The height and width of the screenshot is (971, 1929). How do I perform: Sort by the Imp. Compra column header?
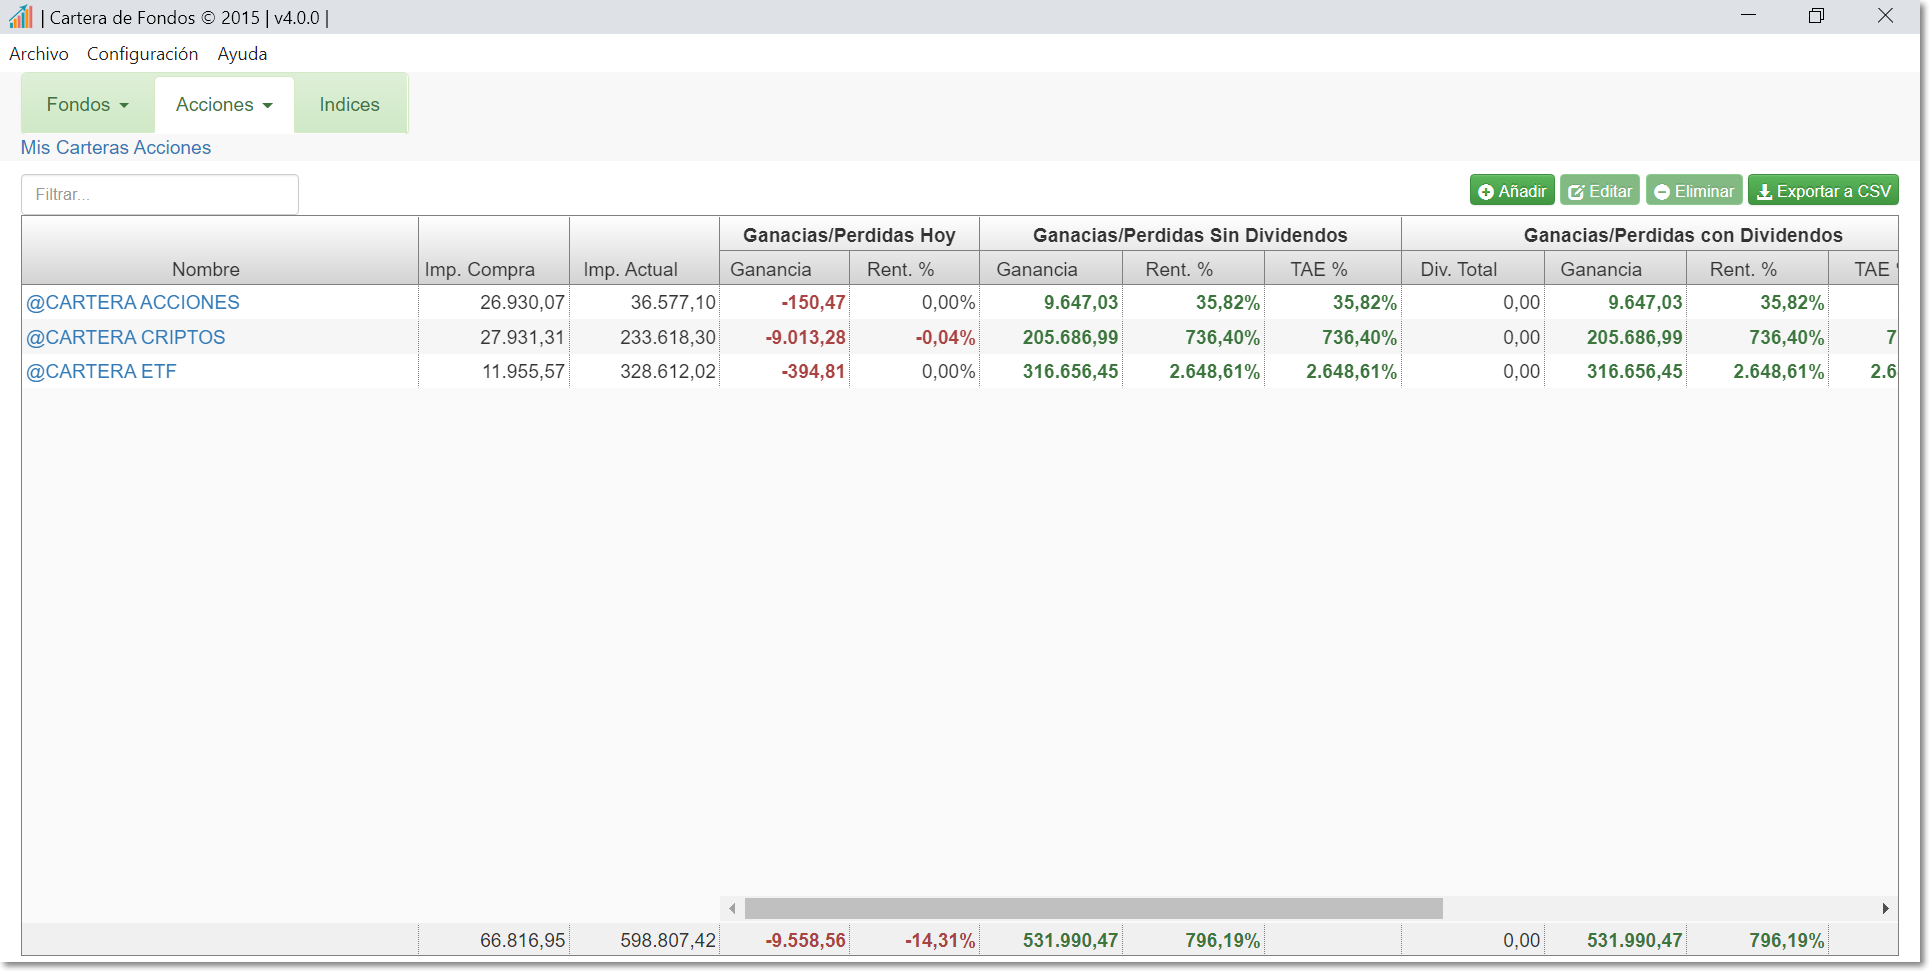[x=480, y=269]
